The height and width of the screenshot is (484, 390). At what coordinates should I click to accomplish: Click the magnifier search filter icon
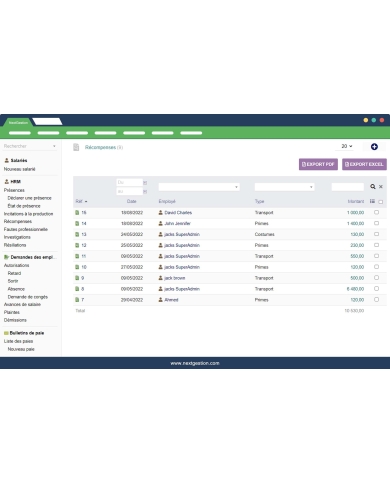373,187
